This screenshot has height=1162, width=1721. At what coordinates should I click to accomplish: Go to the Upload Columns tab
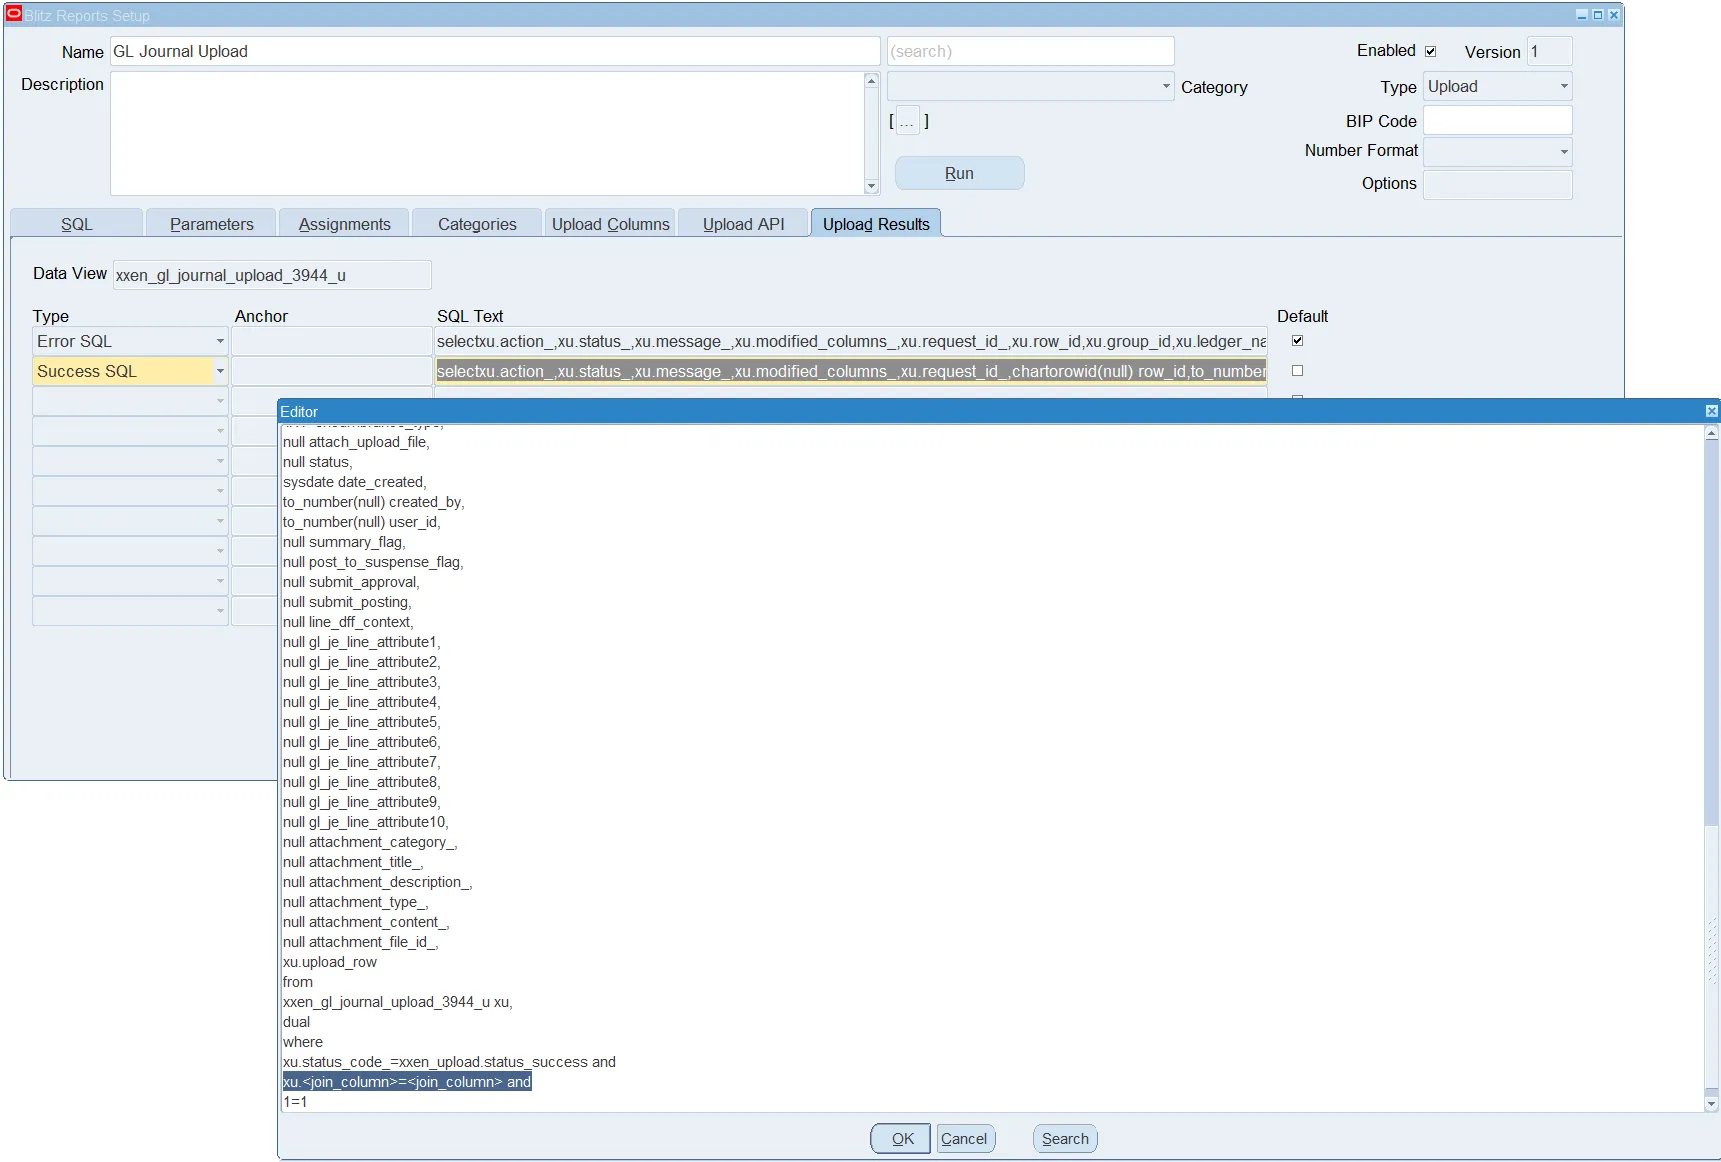click(x=610, y=224)
